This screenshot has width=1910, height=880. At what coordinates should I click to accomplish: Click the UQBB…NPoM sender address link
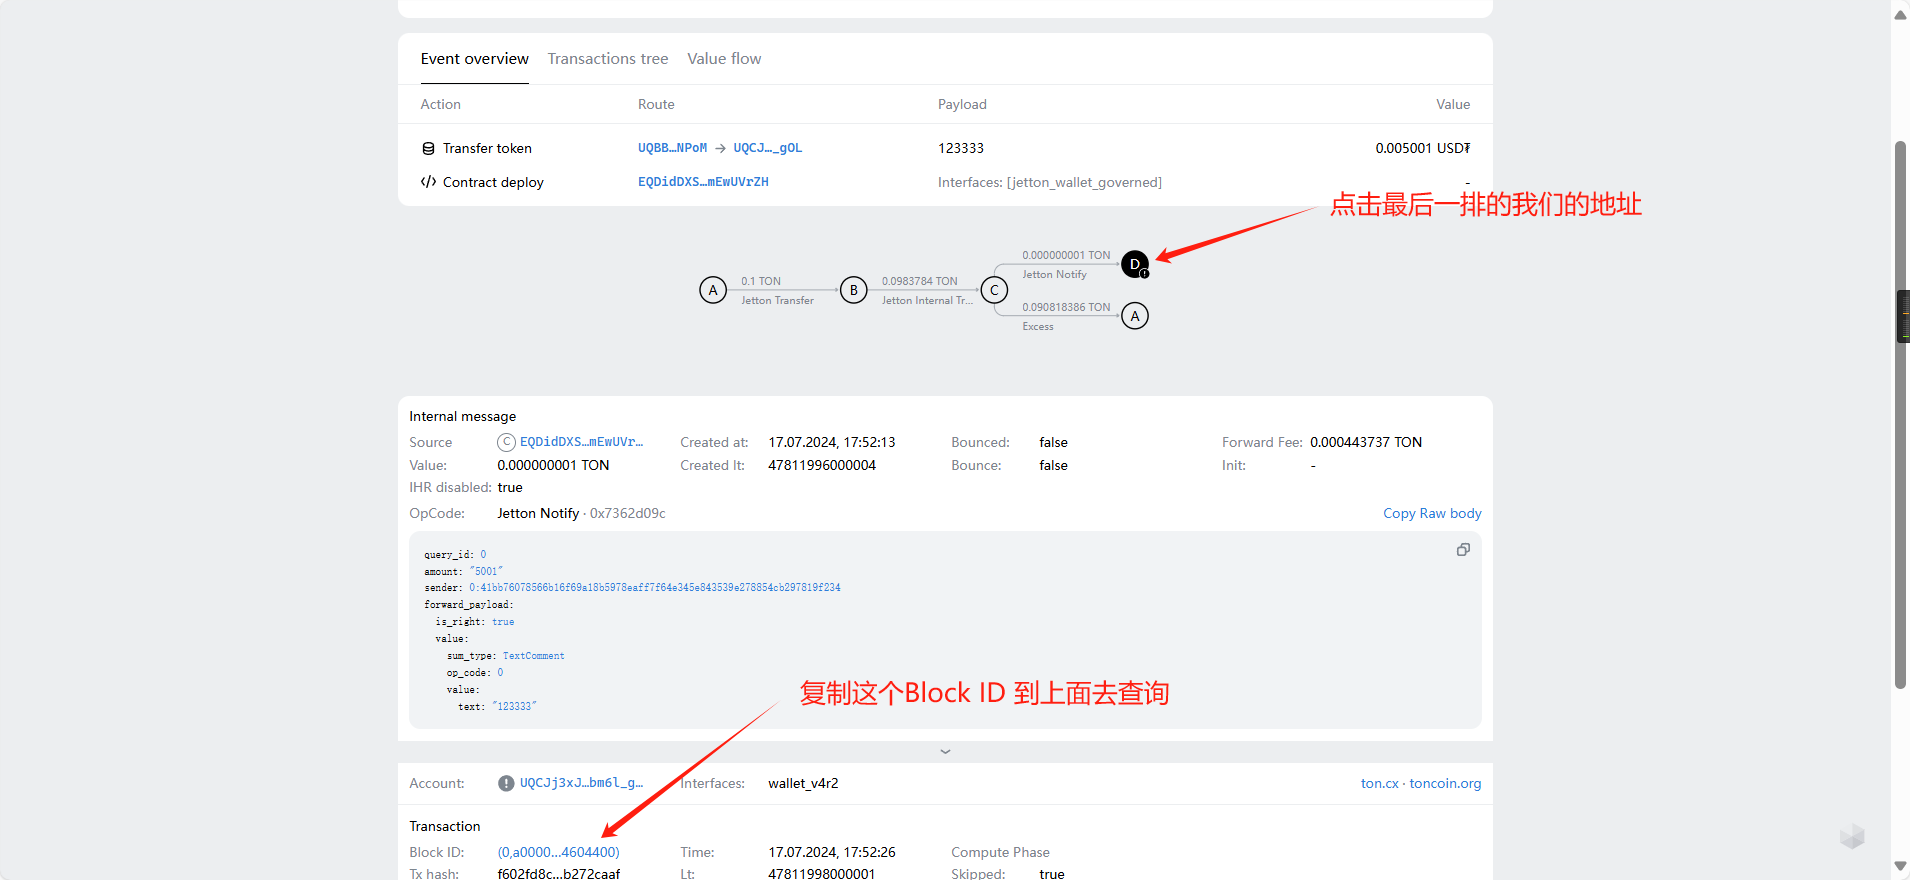coord(672,148)
